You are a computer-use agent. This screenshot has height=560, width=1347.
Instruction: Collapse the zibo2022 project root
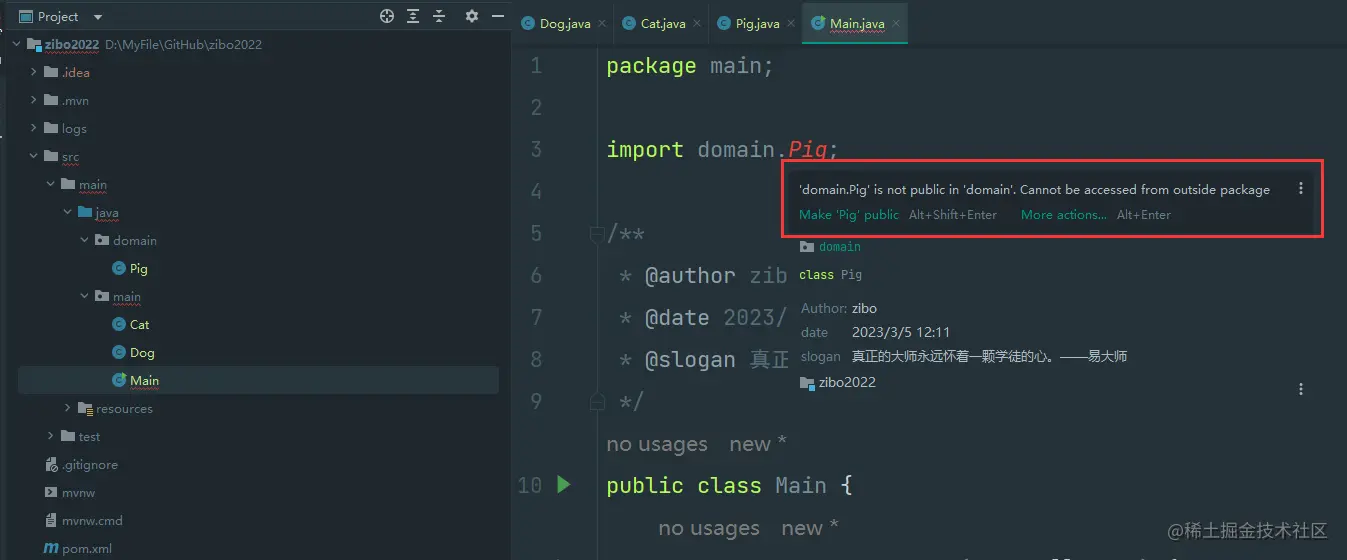click(x=17, y=44)
